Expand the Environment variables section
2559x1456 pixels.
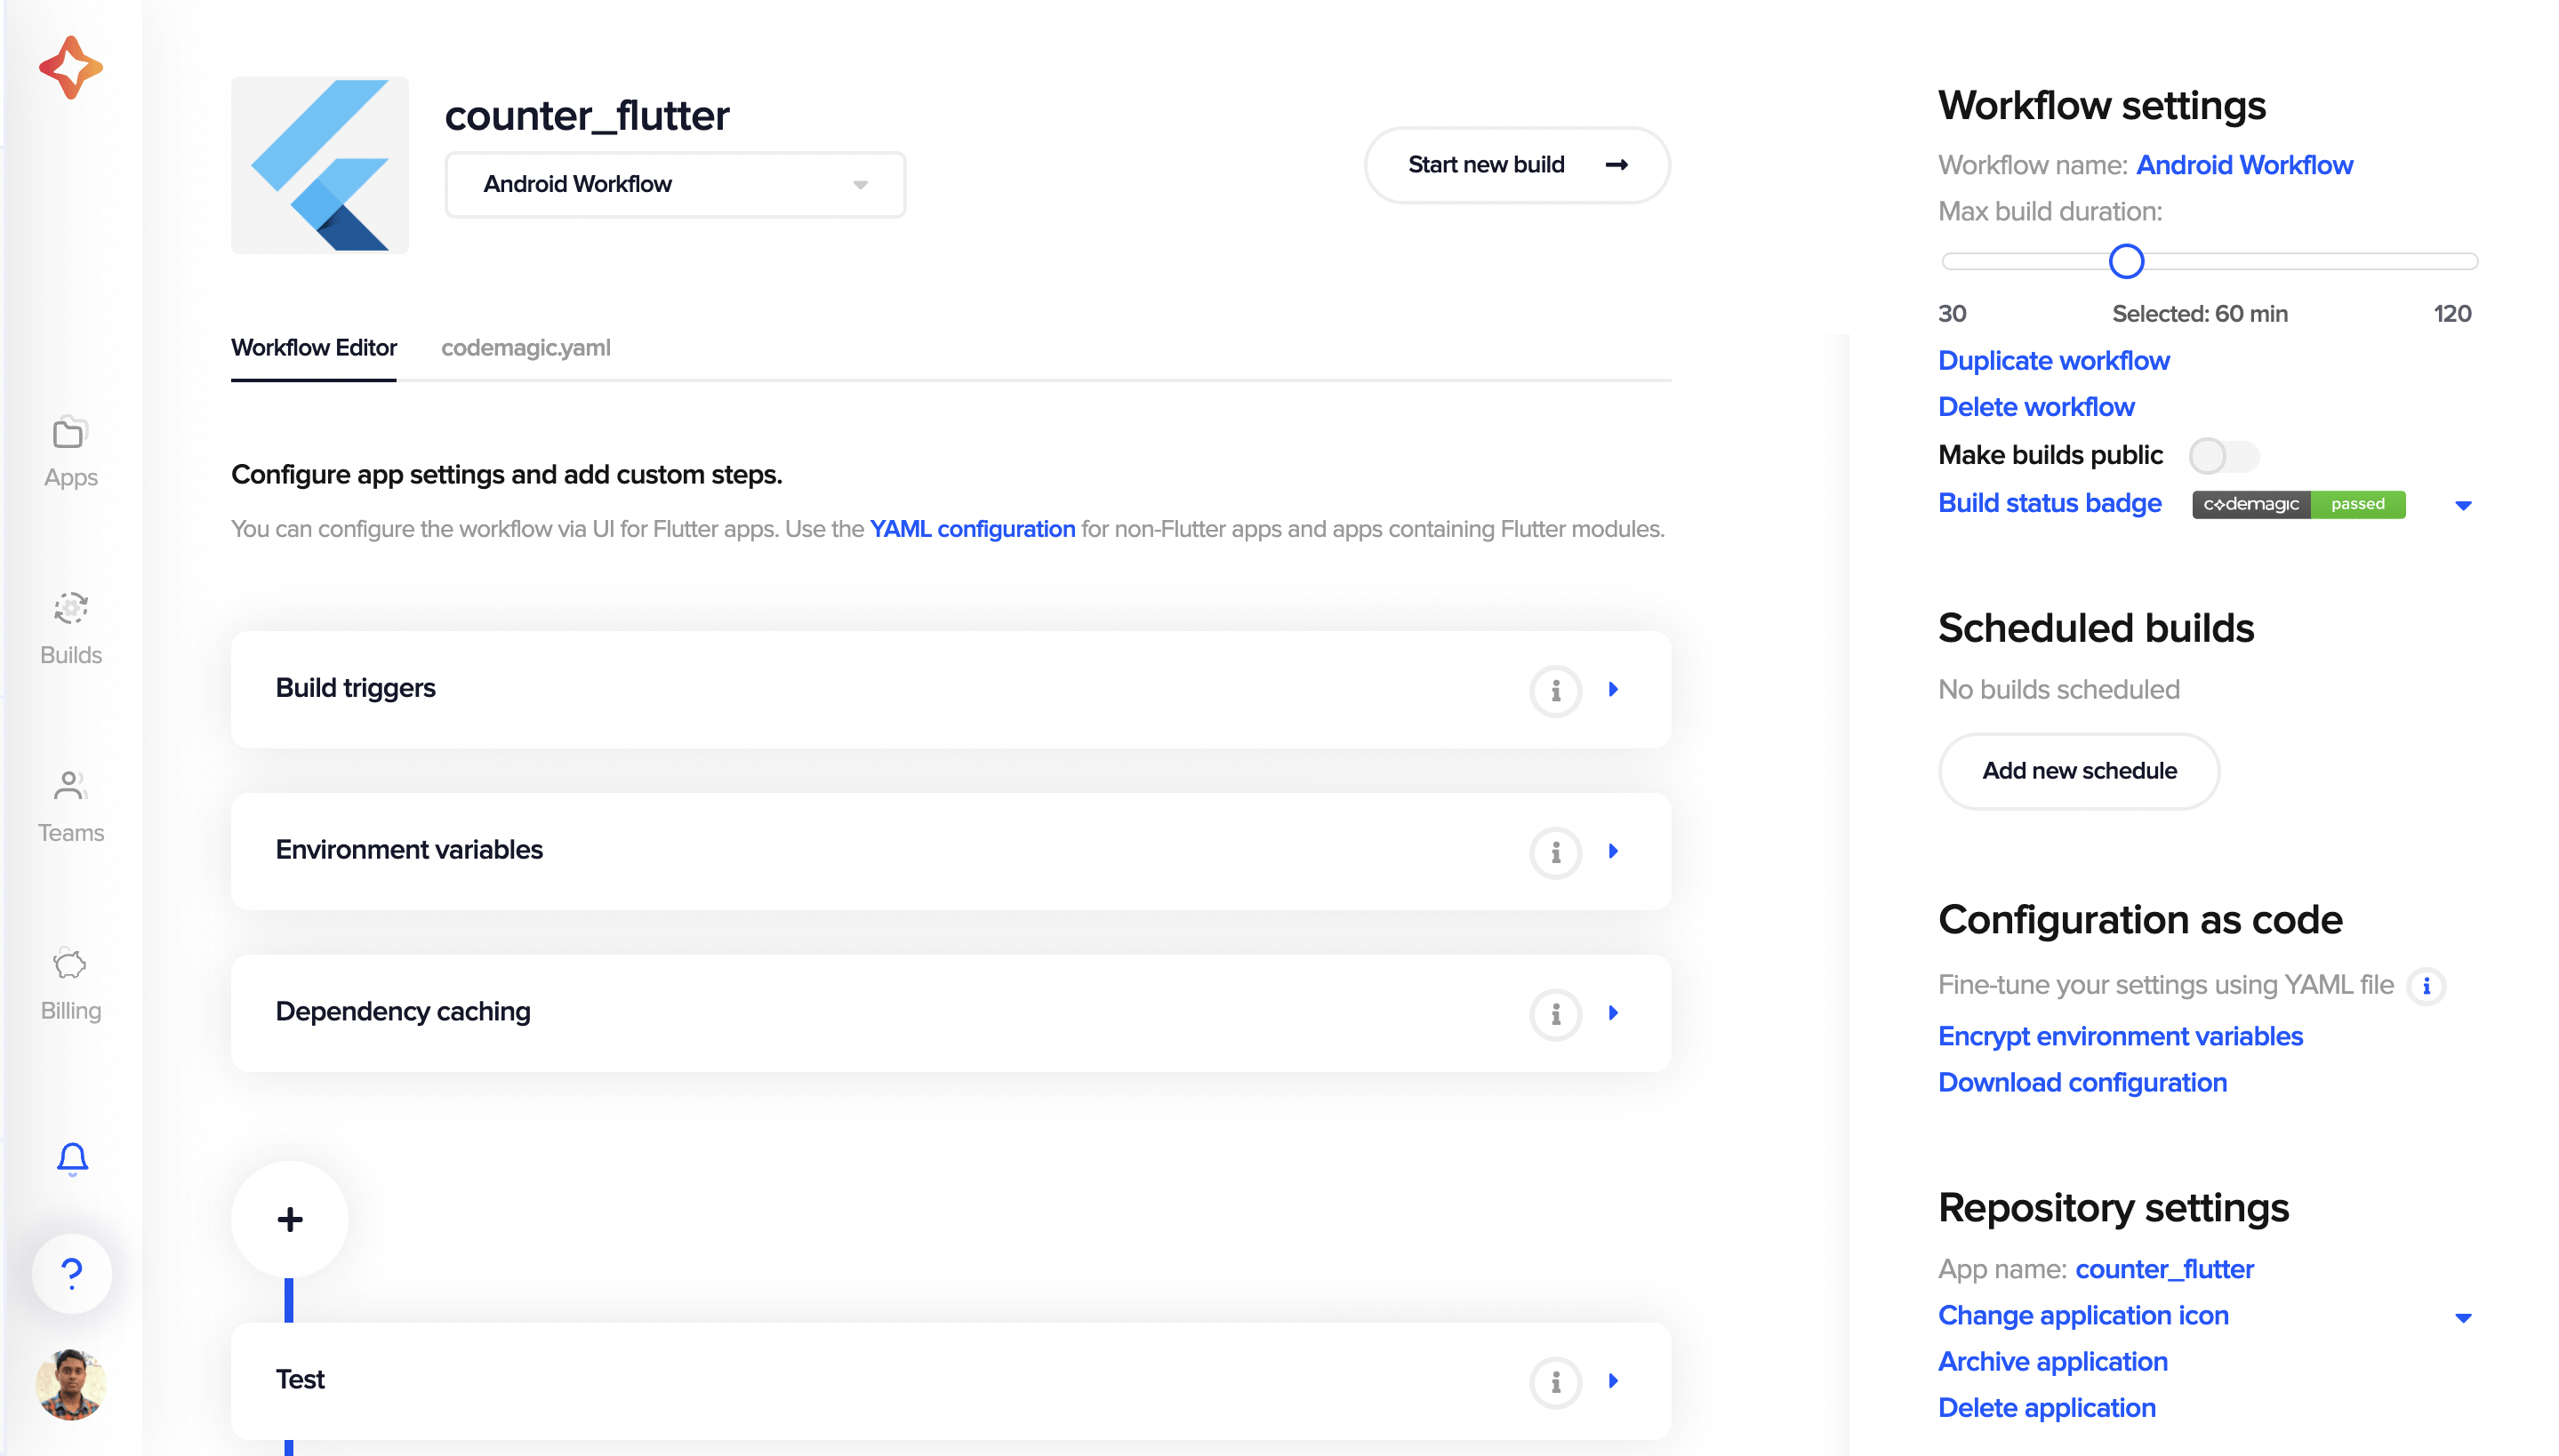click(1613, 852)
